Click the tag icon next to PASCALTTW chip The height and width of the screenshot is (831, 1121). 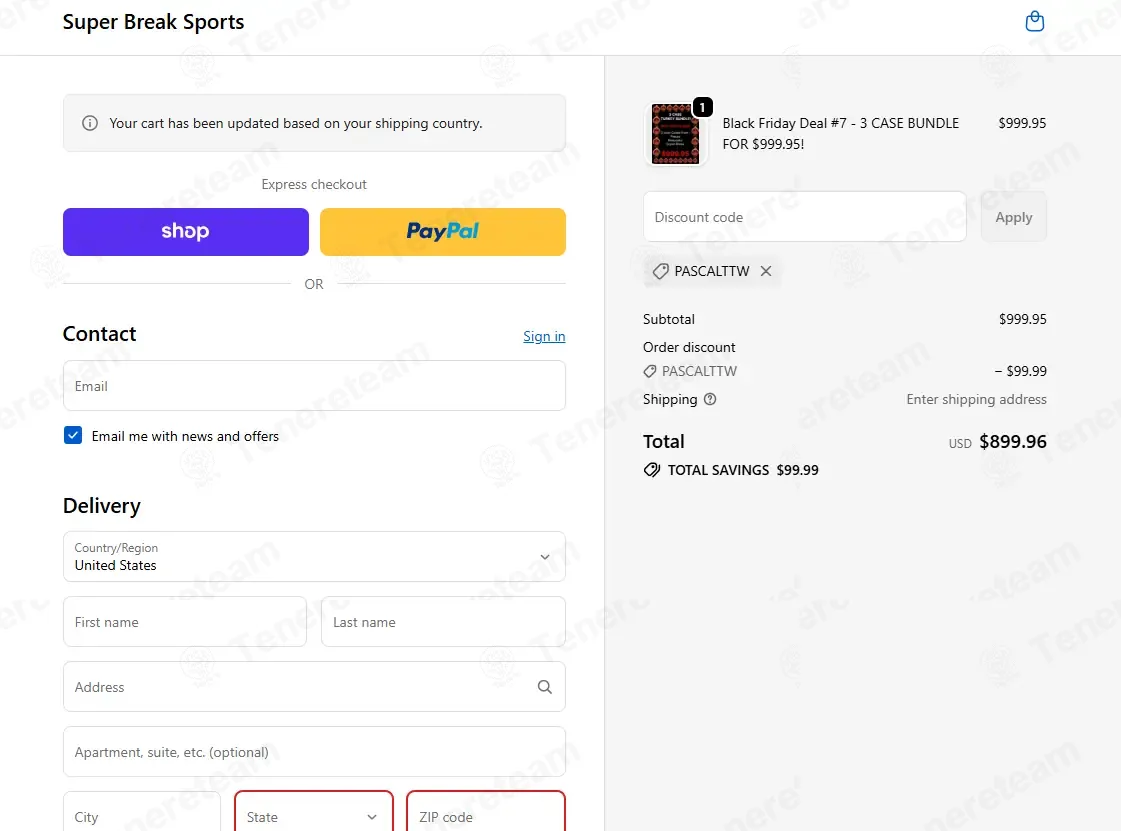pos(661,271)
